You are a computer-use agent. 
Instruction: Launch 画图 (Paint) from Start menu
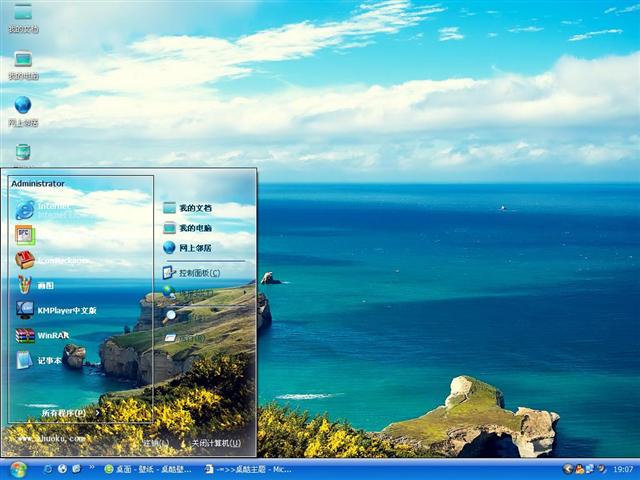pos(35,285)
